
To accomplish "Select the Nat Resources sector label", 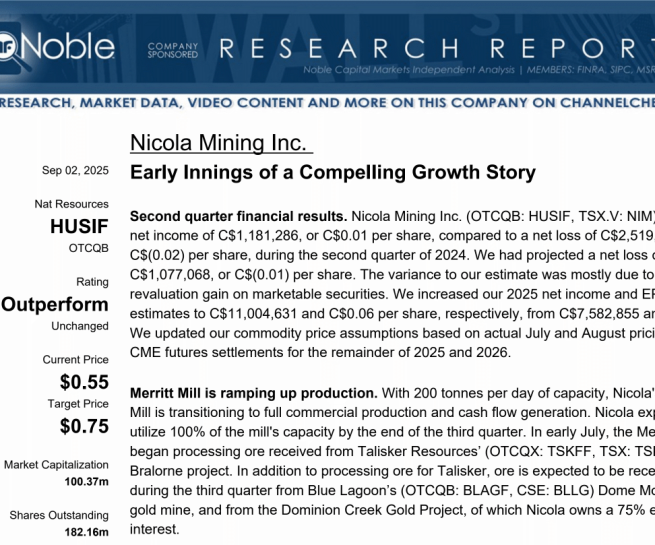I will [x=73, y=205].
